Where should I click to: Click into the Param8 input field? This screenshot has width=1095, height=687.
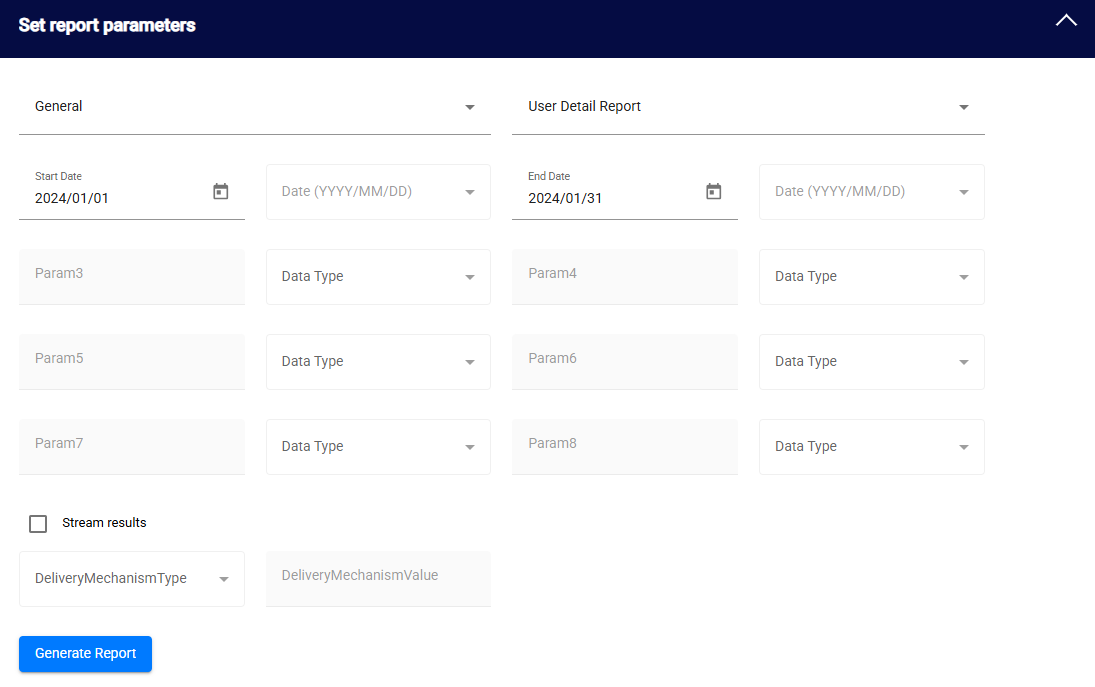click(625, 447)
